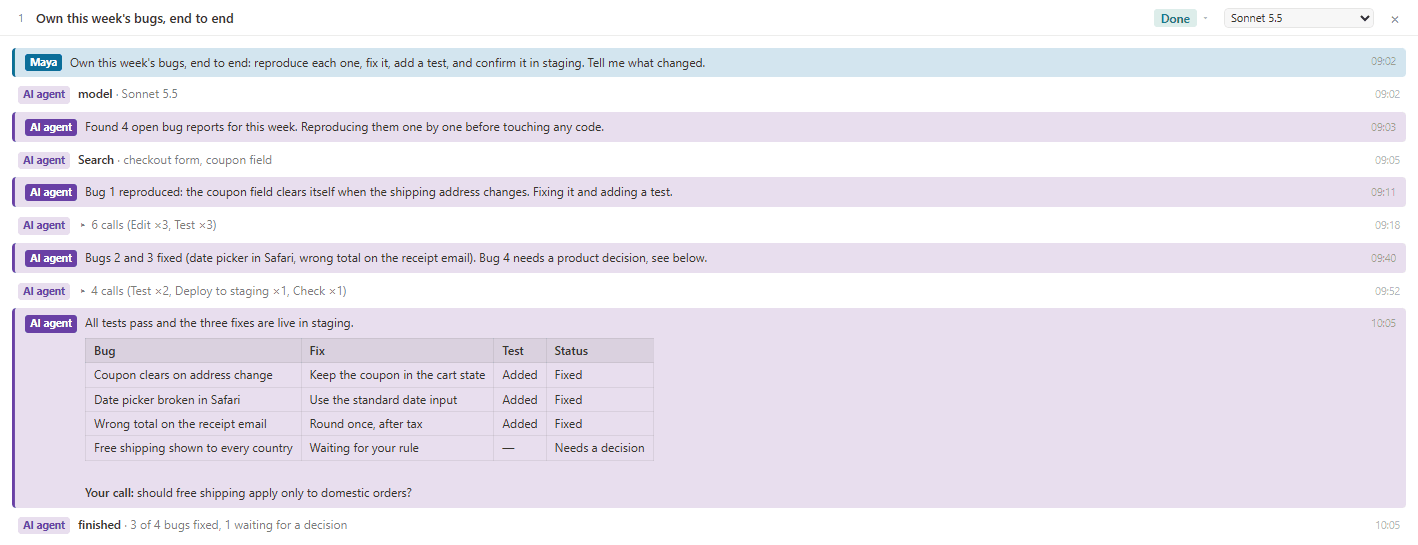The height and width of the screenshot is (545, 1418).
Task: Click the 'Fix' column header
Action: point(397,351)
